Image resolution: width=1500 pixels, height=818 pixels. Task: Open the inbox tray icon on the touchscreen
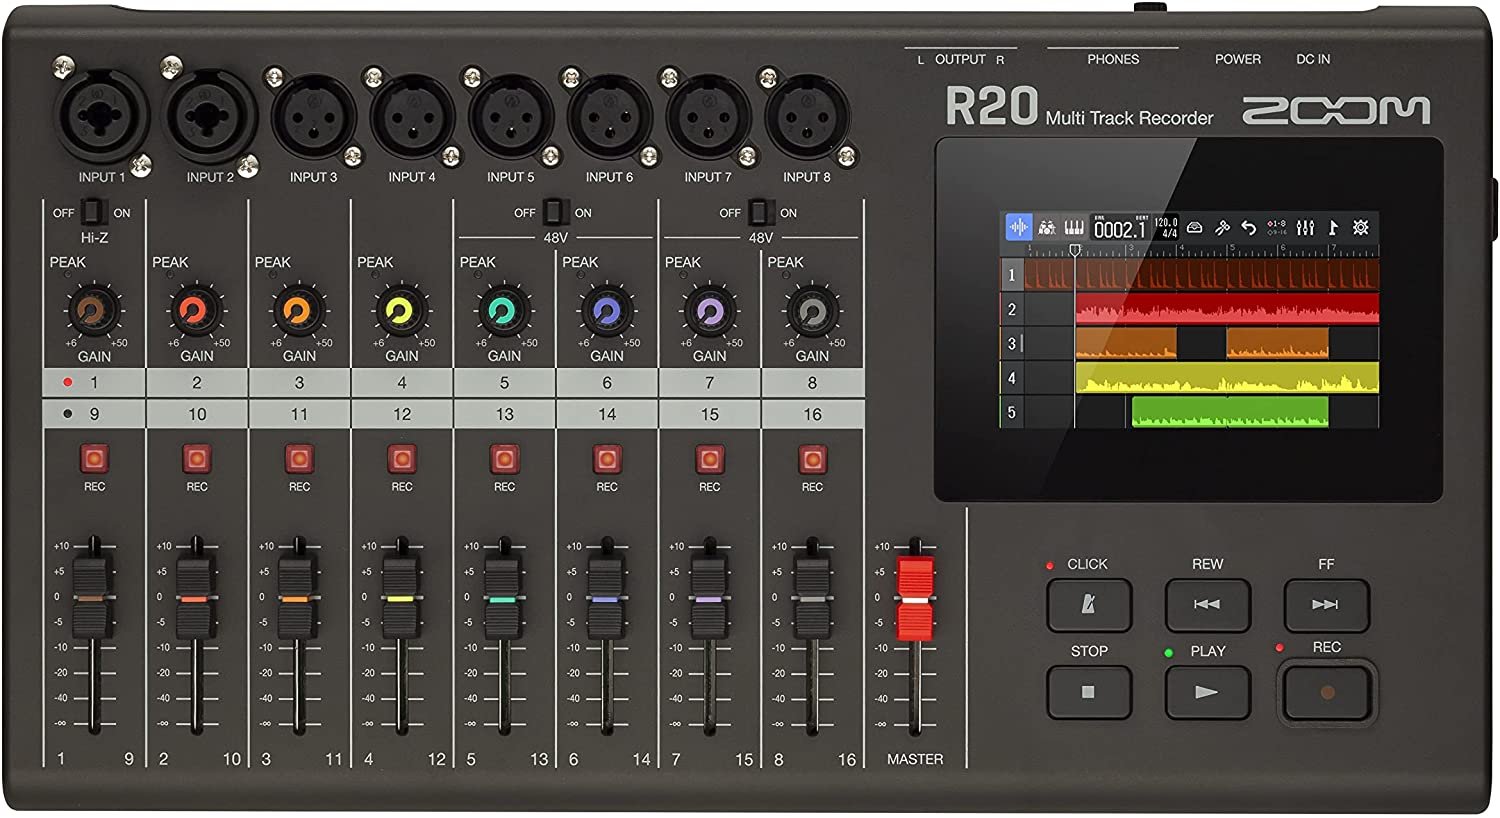[x=1194, y=228]
